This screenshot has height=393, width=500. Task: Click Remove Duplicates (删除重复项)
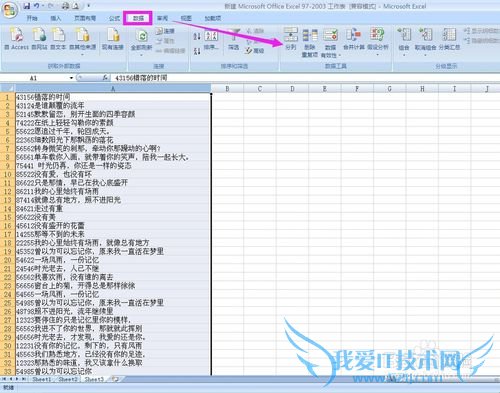(x=310, y=42)
